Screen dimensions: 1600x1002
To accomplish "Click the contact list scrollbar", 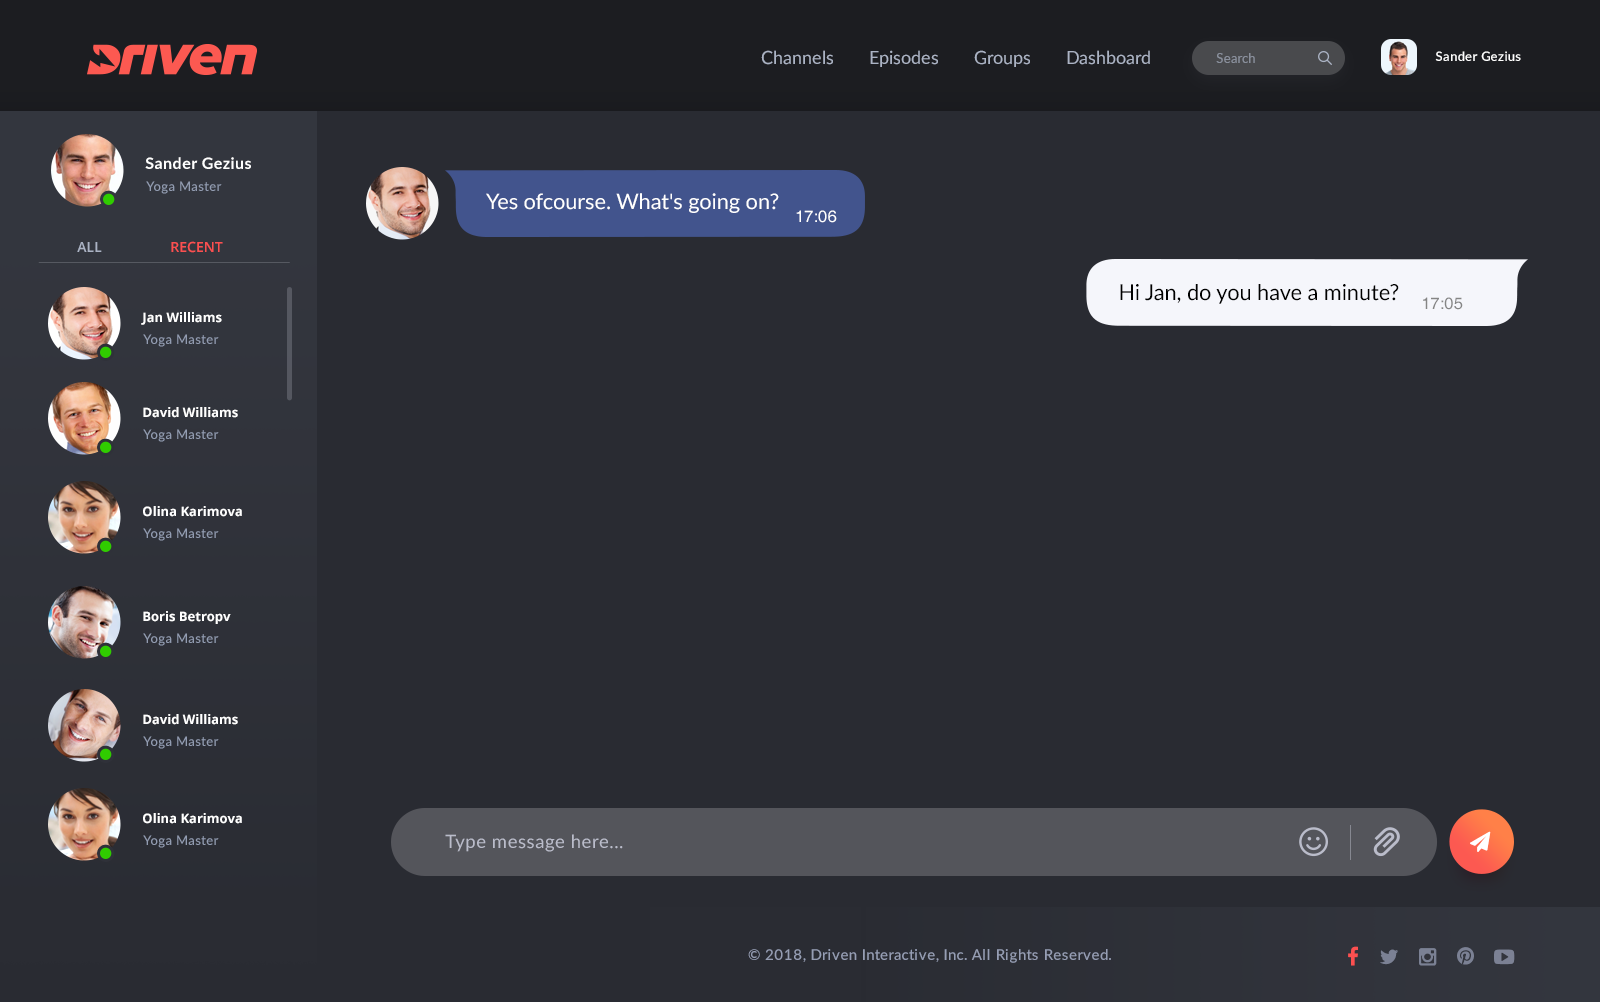I will pyautogui.click(x=289, y=344).
